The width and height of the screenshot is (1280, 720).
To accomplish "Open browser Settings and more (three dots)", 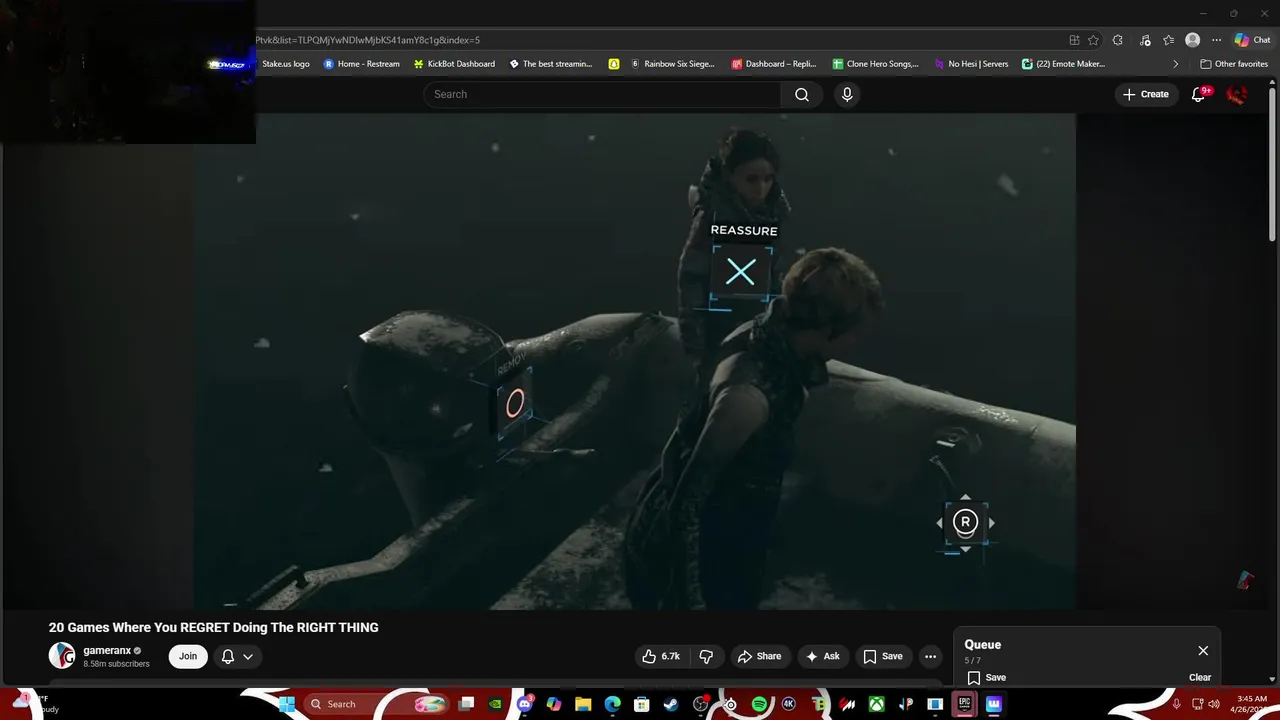I will [1216, 40].
